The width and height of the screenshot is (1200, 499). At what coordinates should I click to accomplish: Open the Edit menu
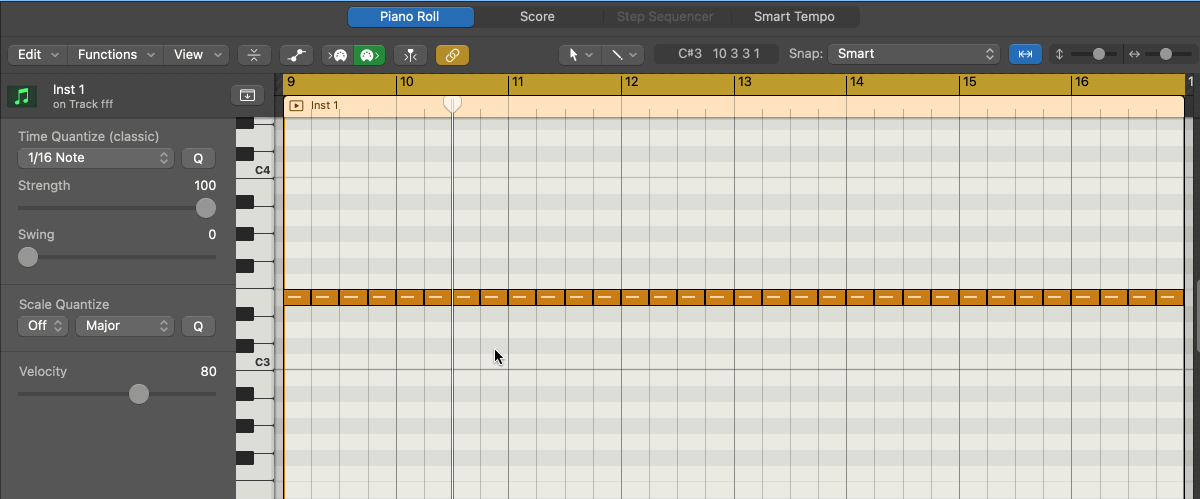pos(38,55)
